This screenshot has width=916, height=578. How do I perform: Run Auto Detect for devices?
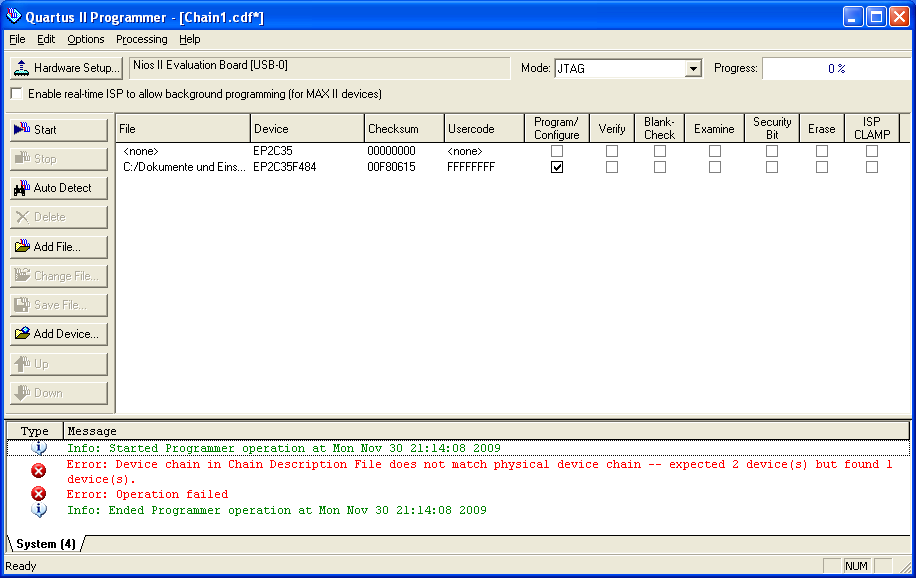coord(59,188)
